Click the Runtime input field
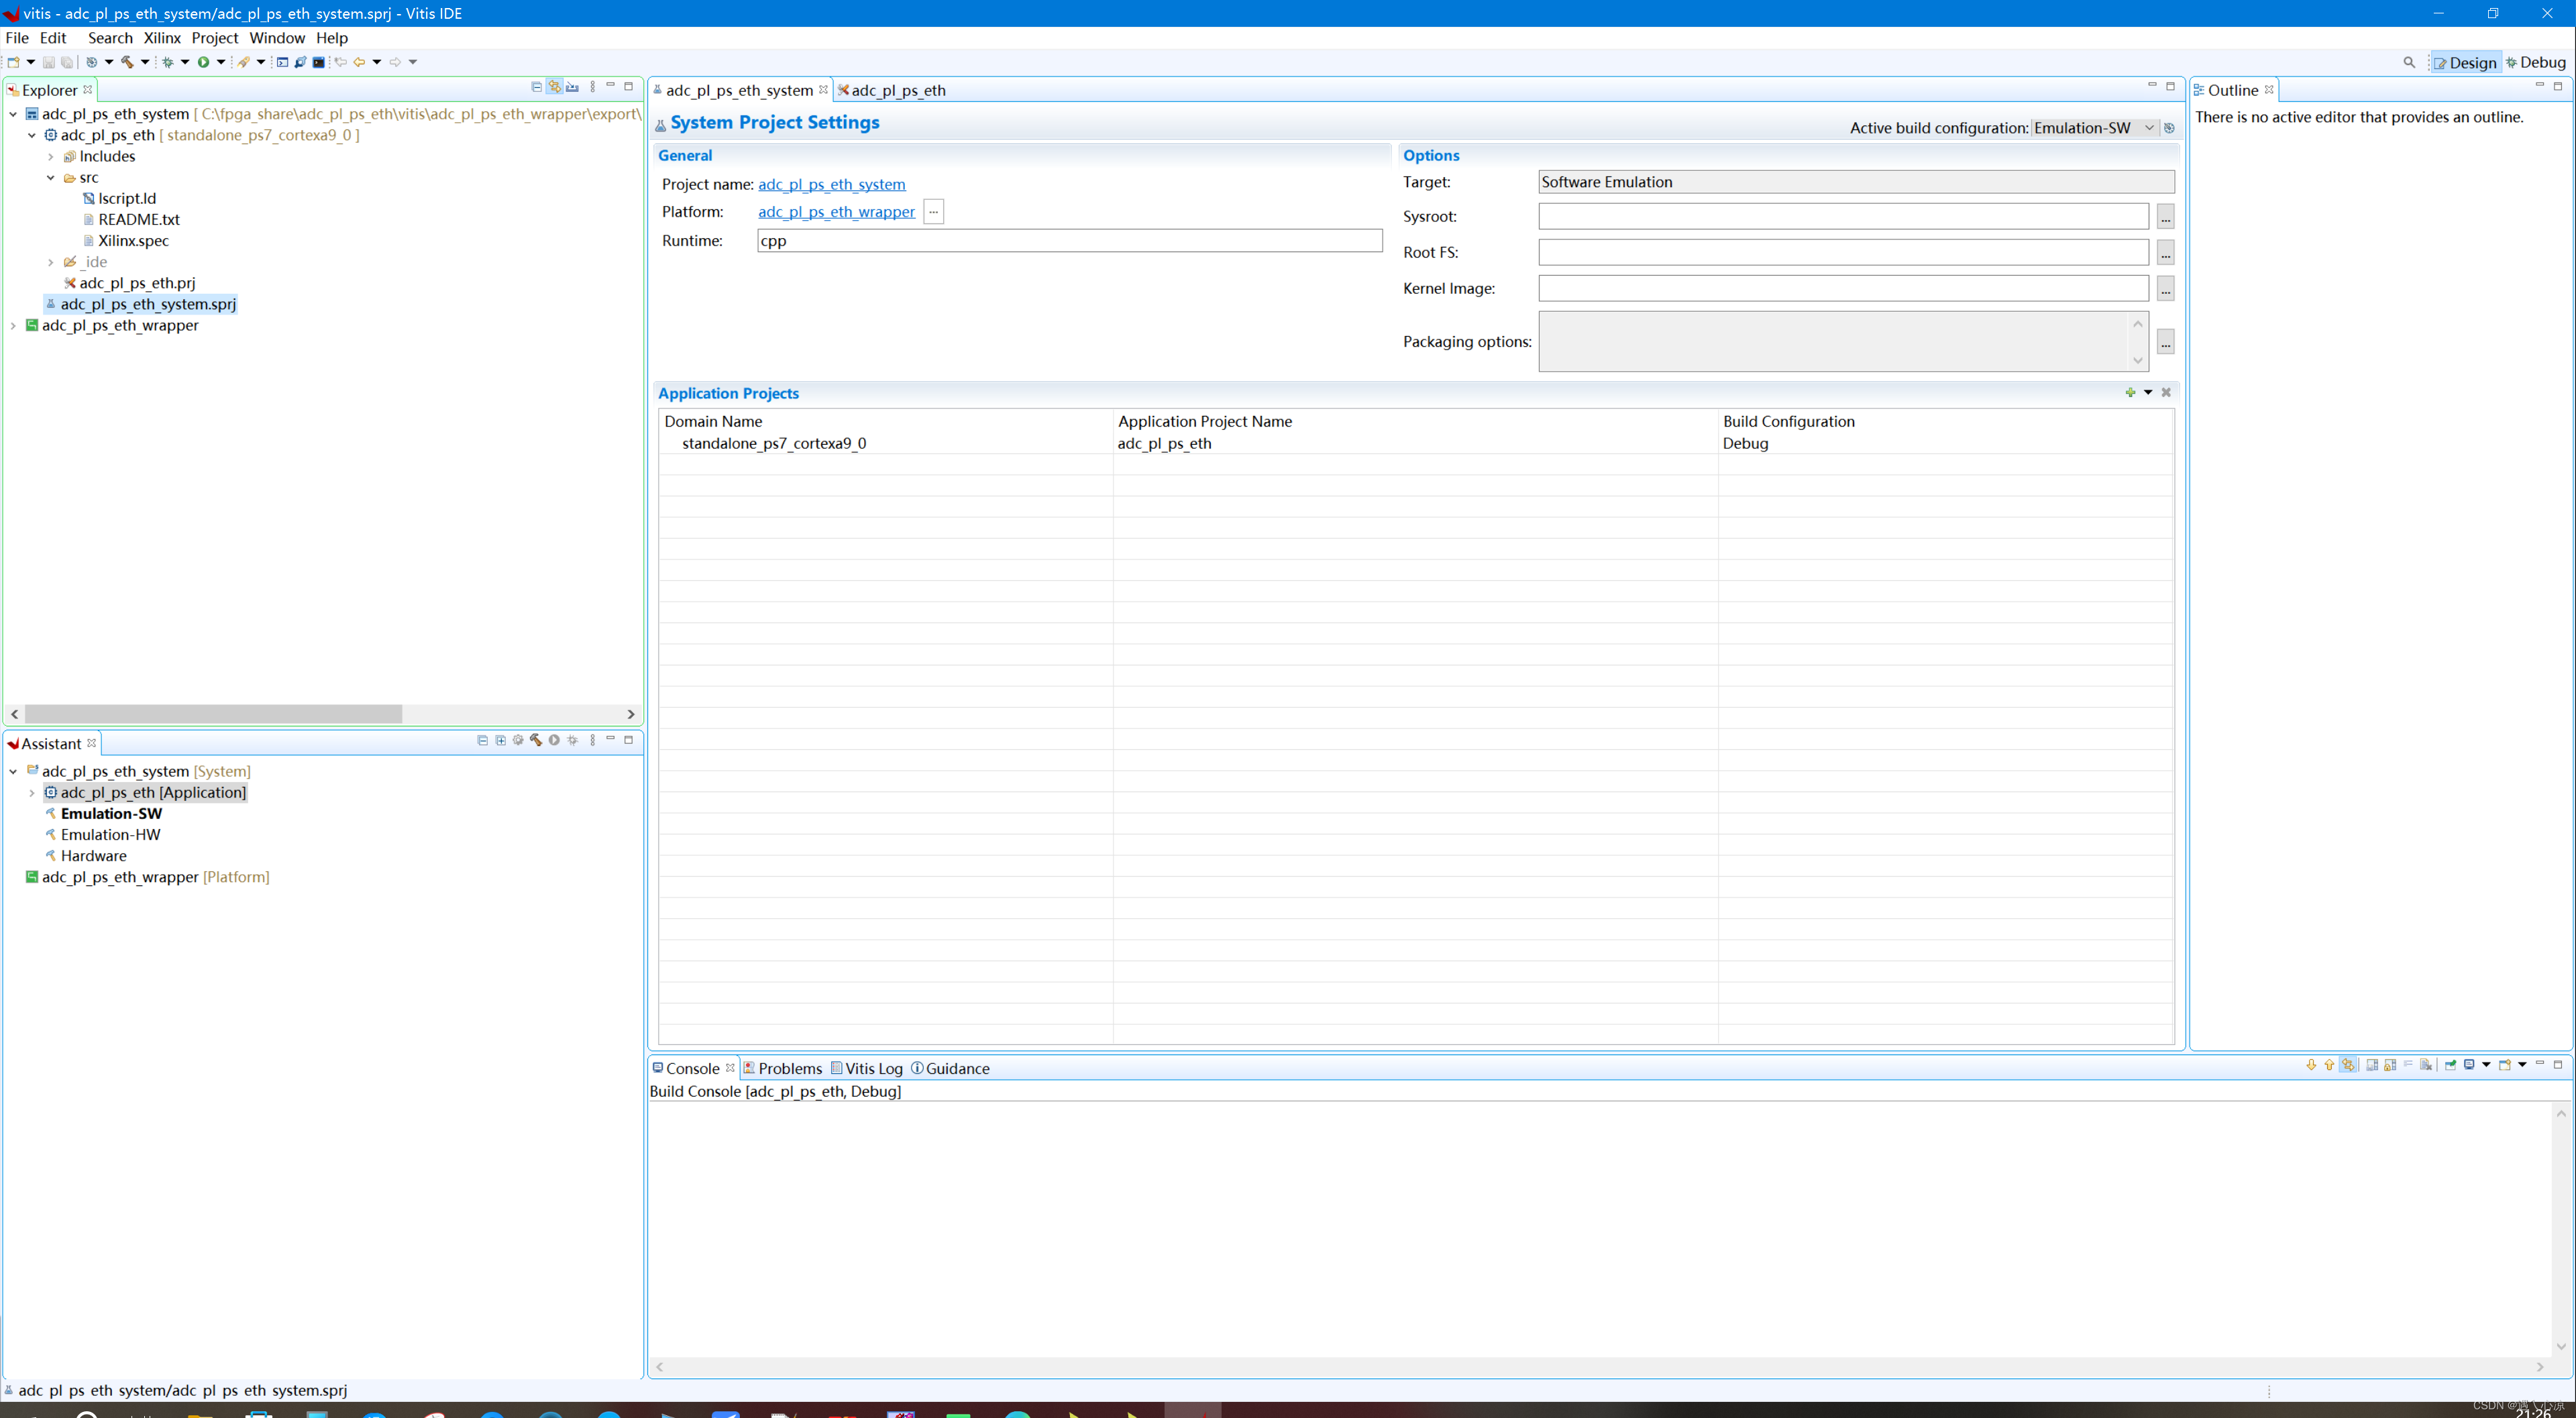Viewport: 2576px width, 1418px height. point(1070,241)
